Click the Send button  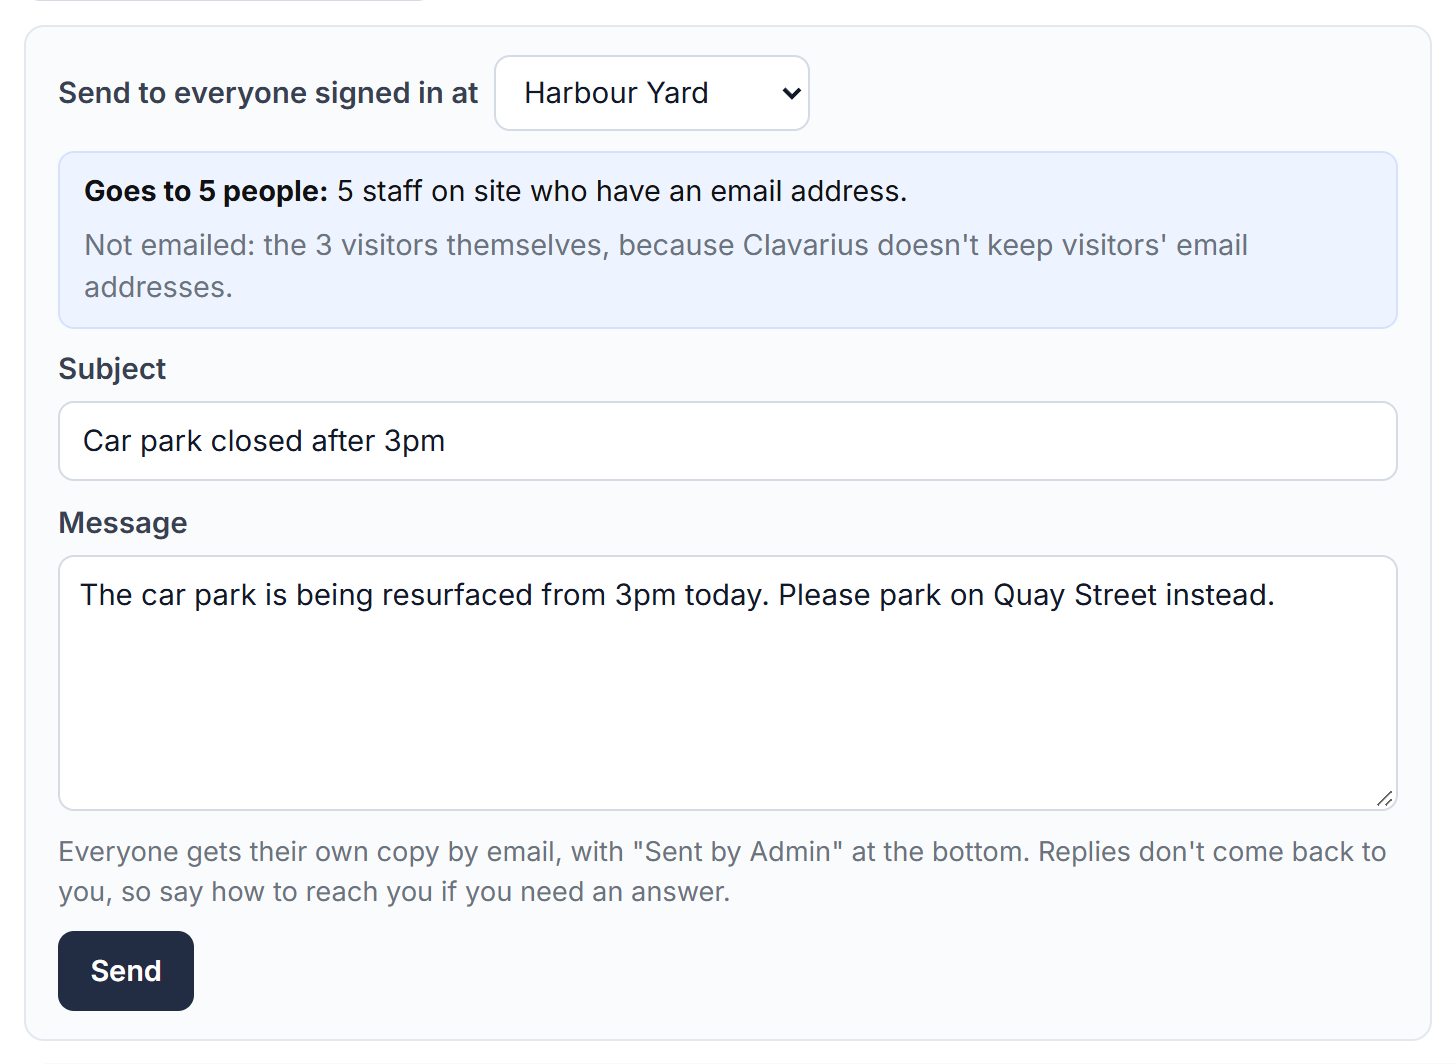coord(126,971)
